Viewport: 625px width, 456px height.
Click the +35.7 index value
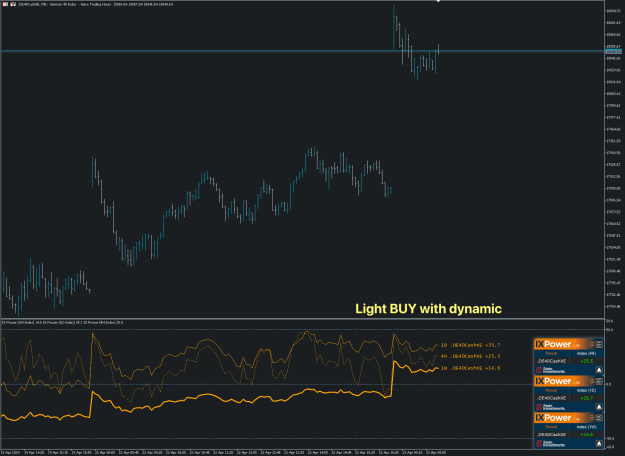587,398
